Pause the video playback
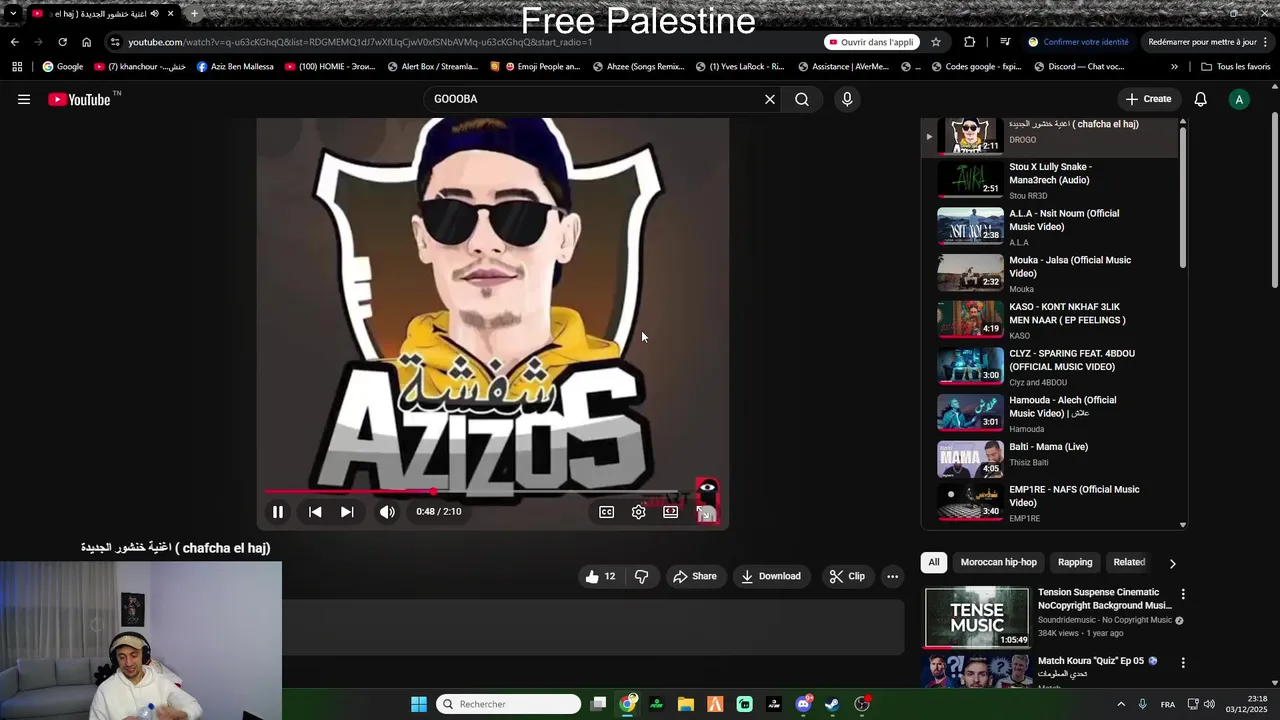The height and width of the screenshot is (720, 1280). tap(278, 512)
